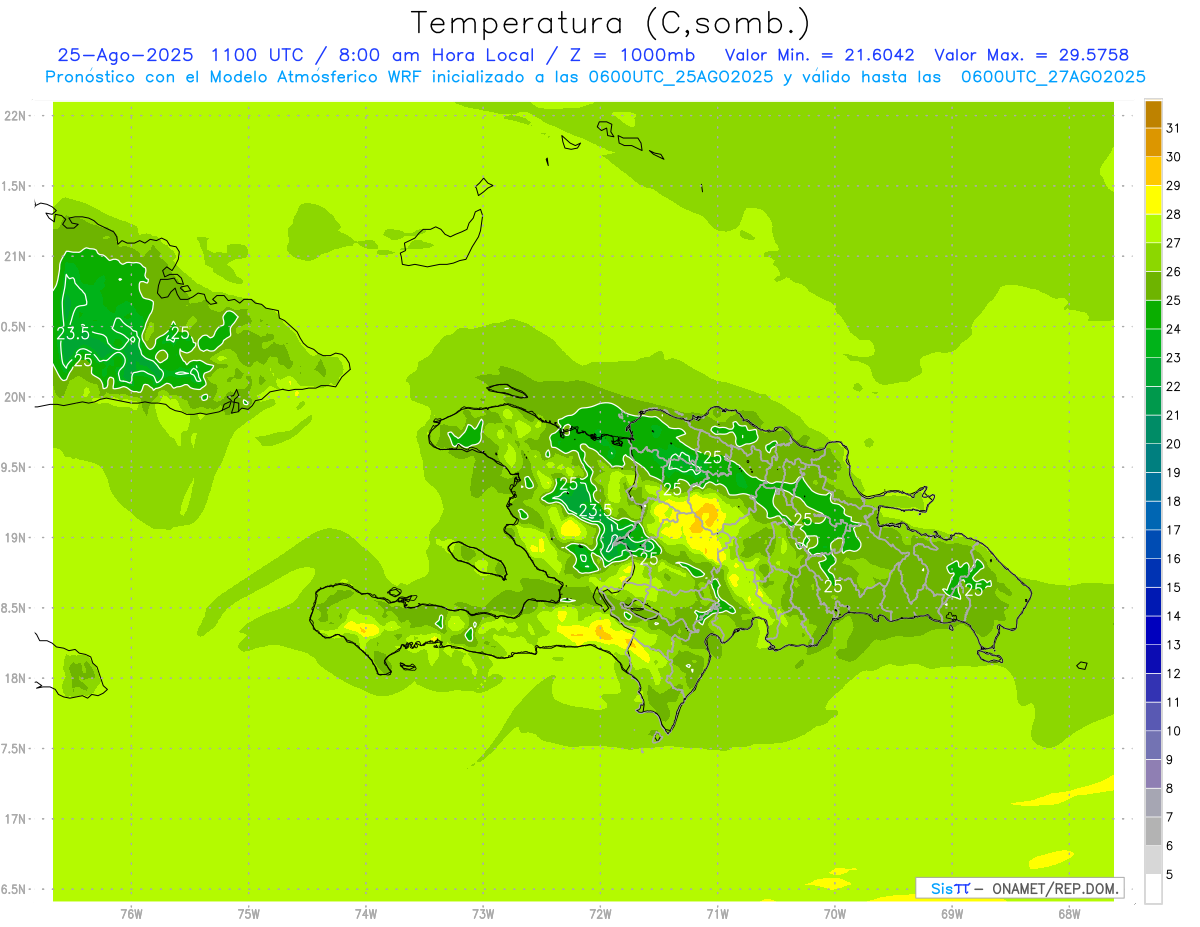Pick the blue legend swatch between 15 and 16
This screenshot has height=927, width=1200.
point(1153,573)
